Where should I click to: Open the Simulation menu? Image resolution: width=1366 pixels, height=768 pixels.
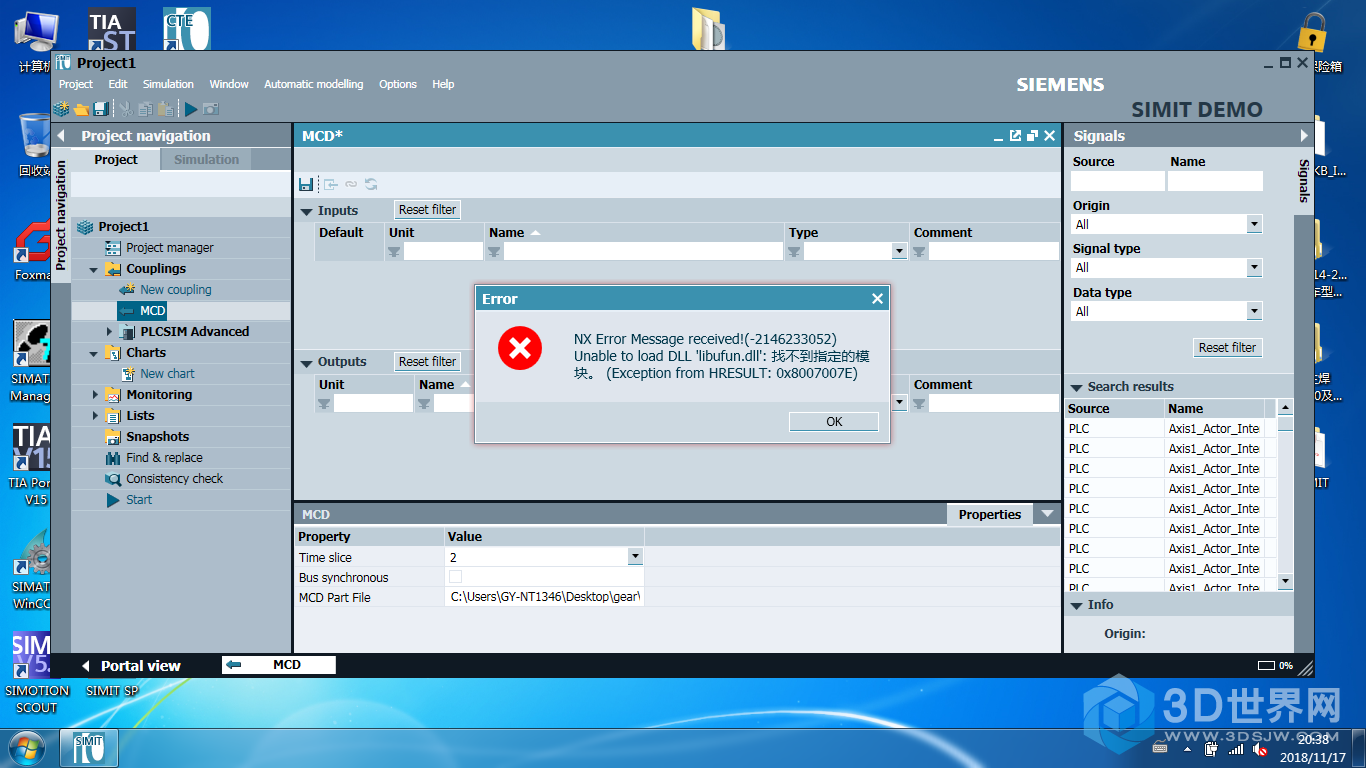(168, 84)
